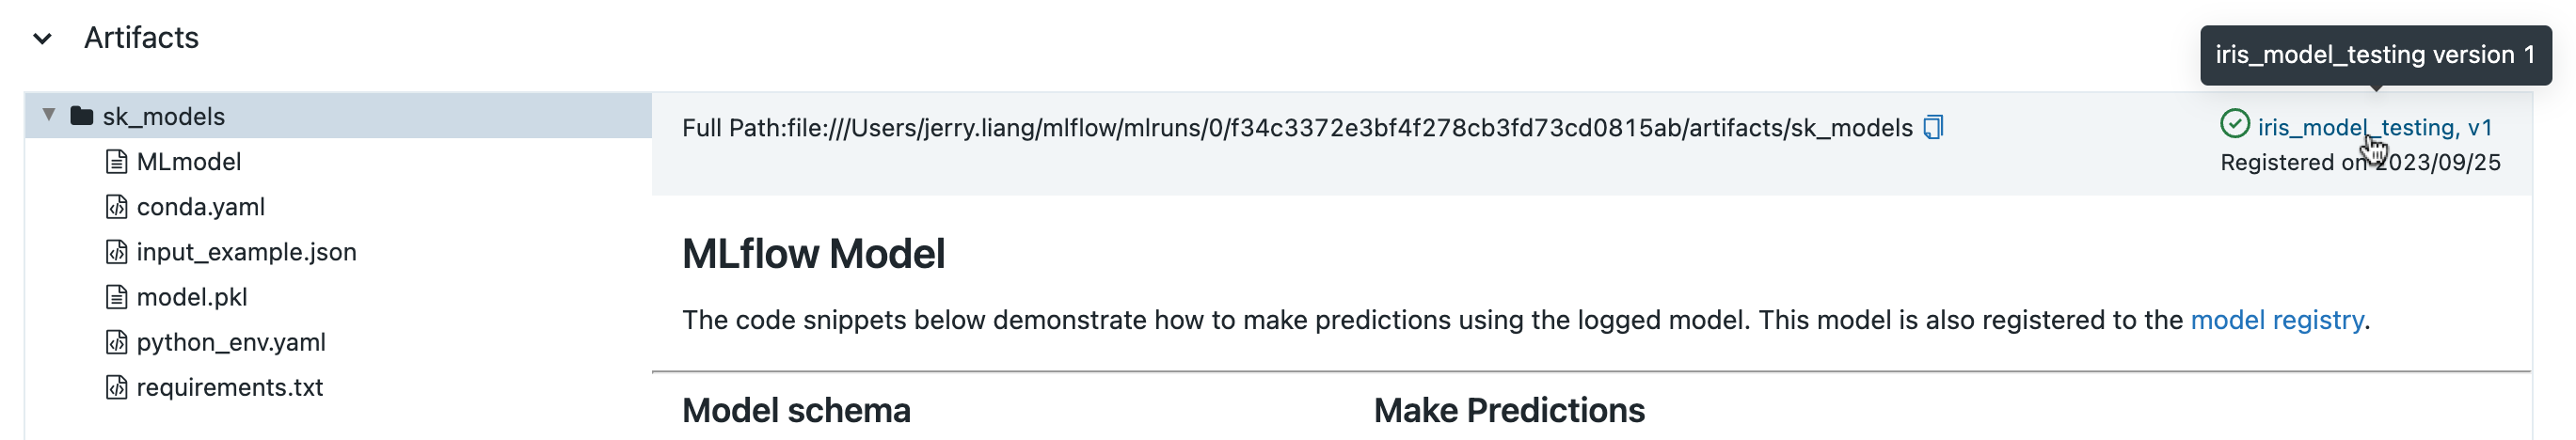Screen dimensions: 2576x440
Task: Click the MLmodel file icon
Action: [116, 162]
